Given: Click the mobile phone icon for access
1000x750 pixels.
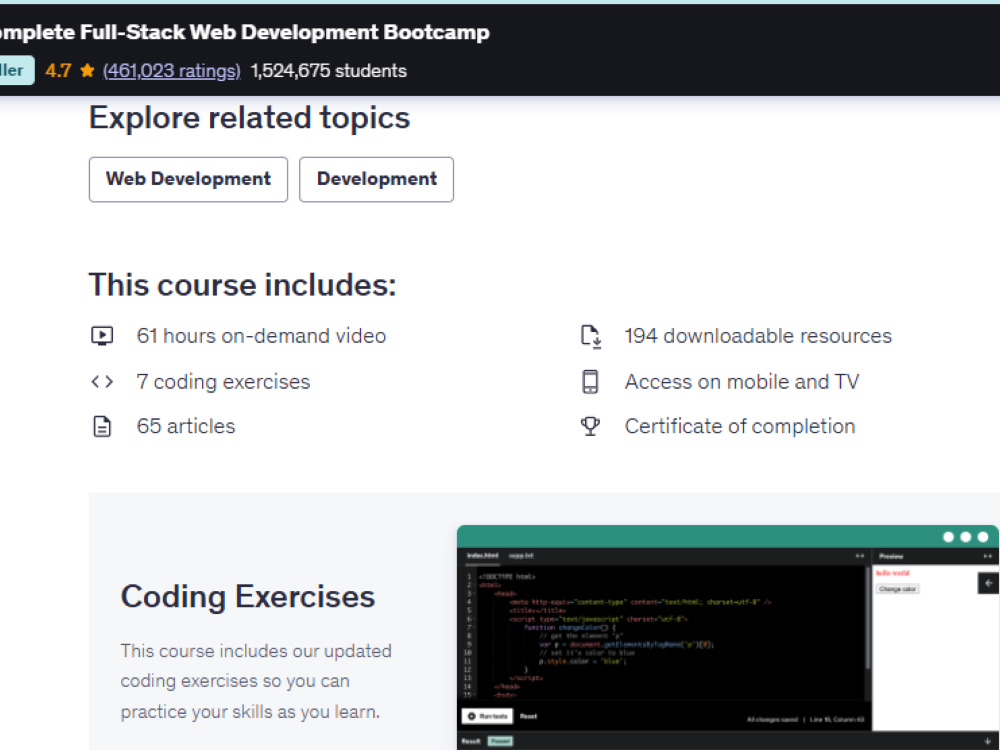Looking at the screenshot, I should click(591, 381).
